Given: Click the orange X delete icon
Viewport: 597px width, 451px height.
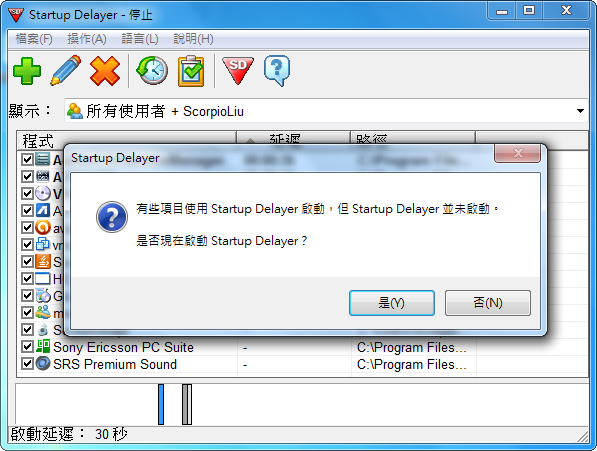Looking at the screenshot, I should (105, 71).
